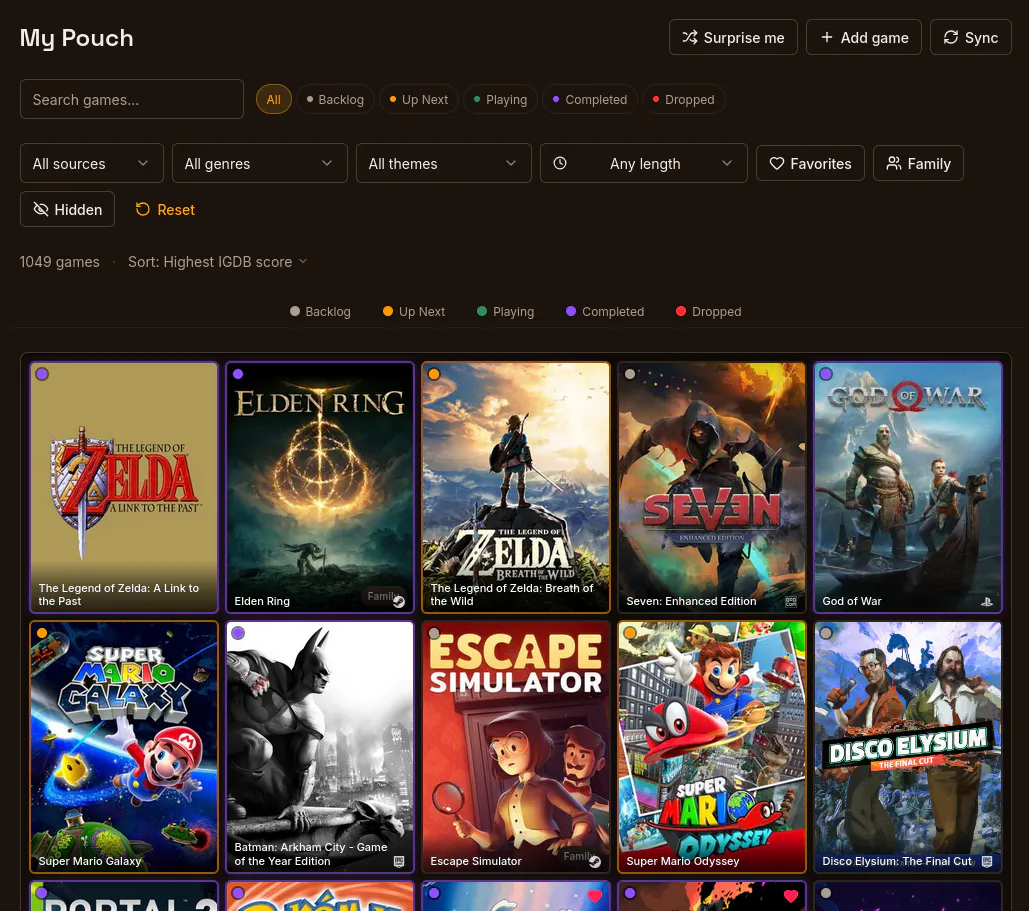Click status dot on Super Mario Odyssey card
The height and width of the screenshot is (911, 1029).
[x=630, y=633]
